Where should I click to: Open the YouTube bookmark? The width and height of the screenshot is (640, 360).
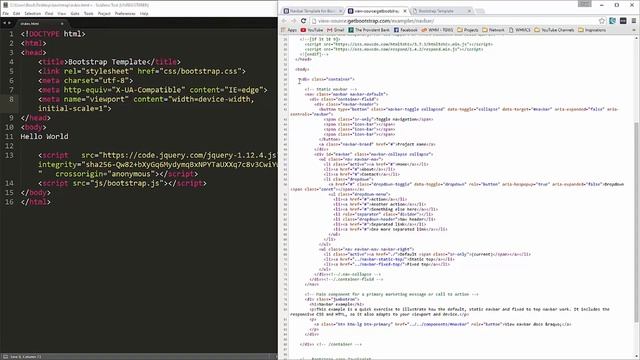tap(312, 30)
